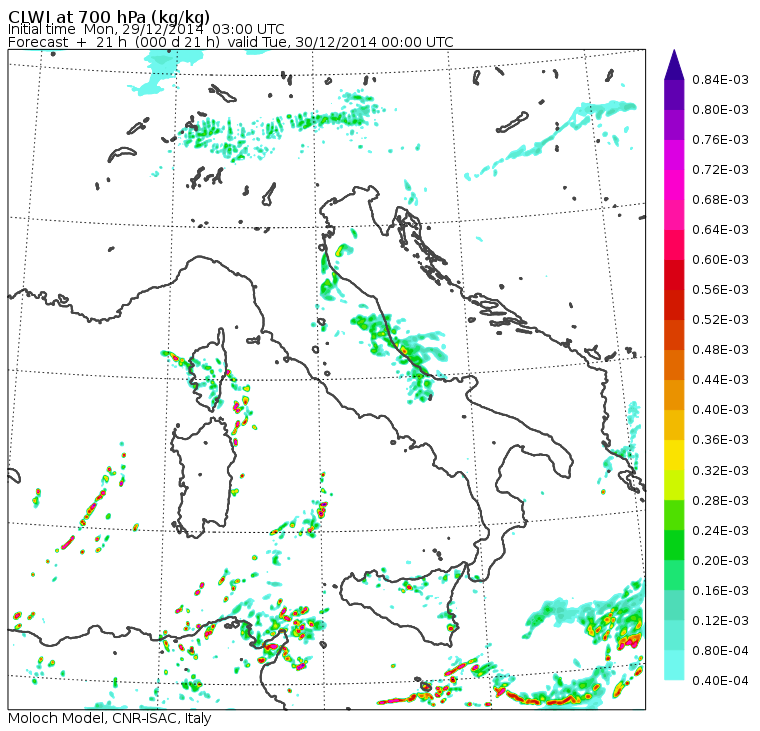Click the 0.64E-03 scale label
Screen dimensions: 760x731
click(720, 230)
